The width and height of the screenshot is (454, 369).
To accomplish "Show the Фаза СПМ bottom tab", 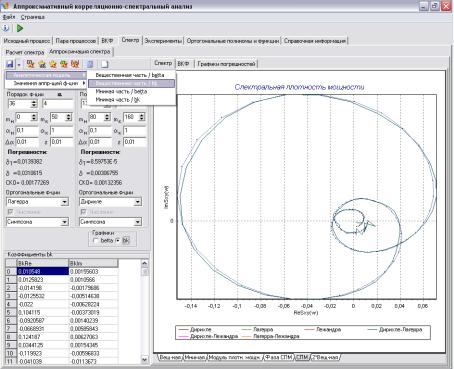I will tap(279, 357).
